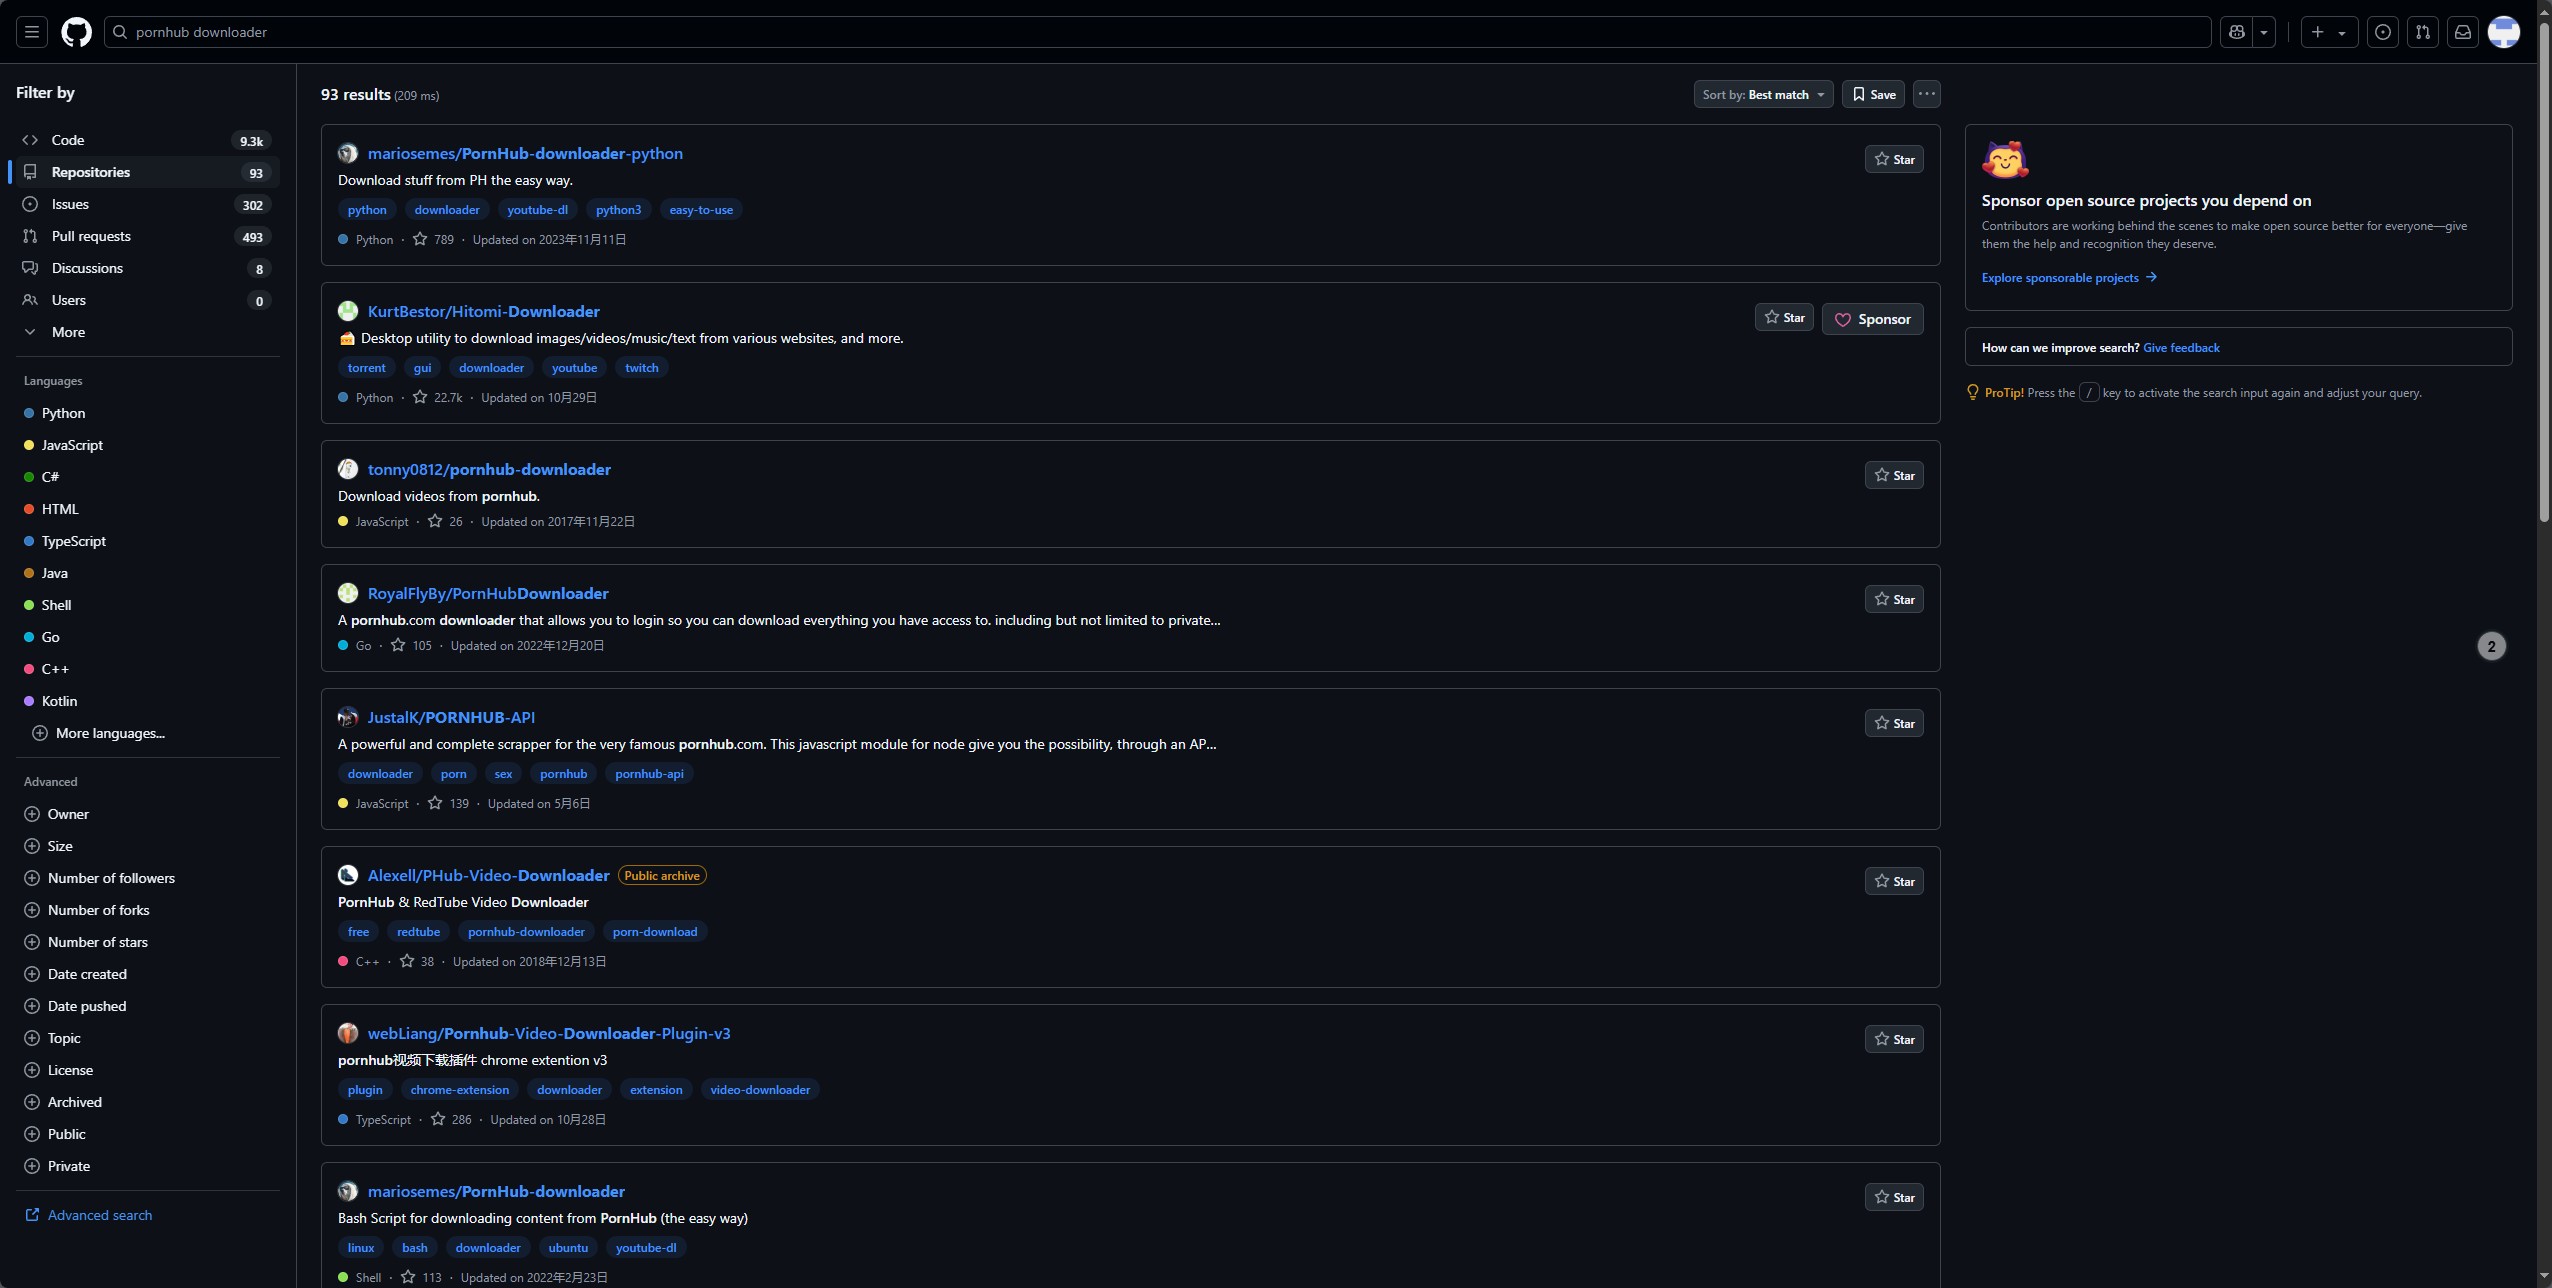Click the pornhub-api topic tag
Viewport: 2552px width, 1288px height.
point(649,774)
